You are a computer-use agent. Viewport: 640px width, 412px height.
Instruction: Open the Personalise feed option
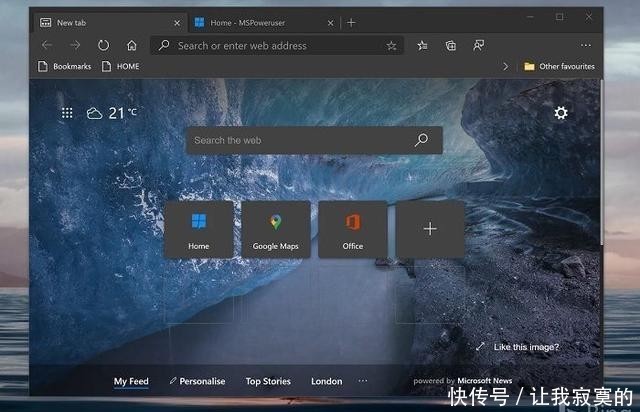[197, 381]
